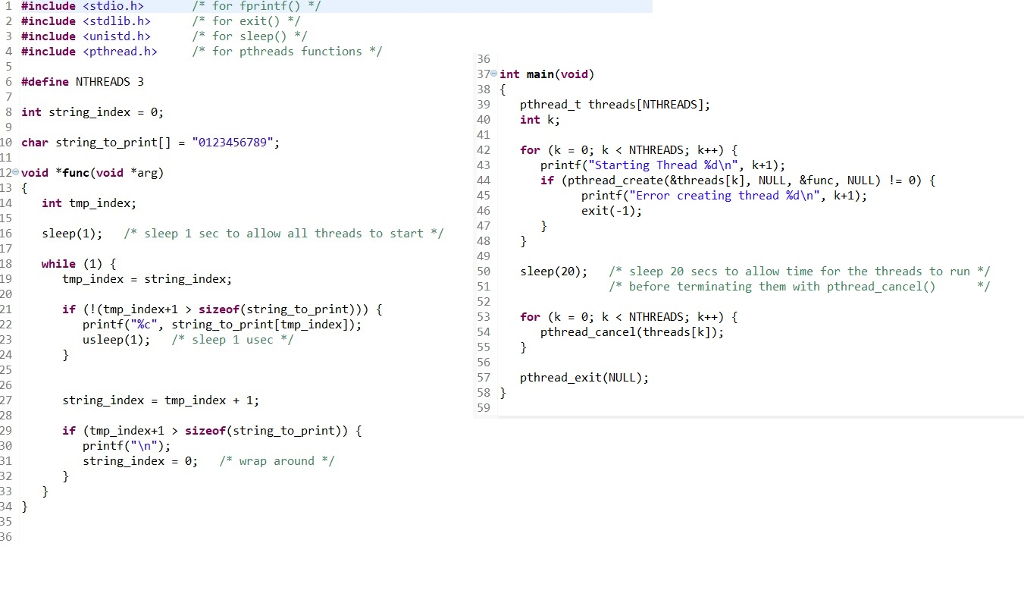This screenshot has width=1024, height=606.
Task: Click the int main(void) declaration
Action: coord(543,73)
